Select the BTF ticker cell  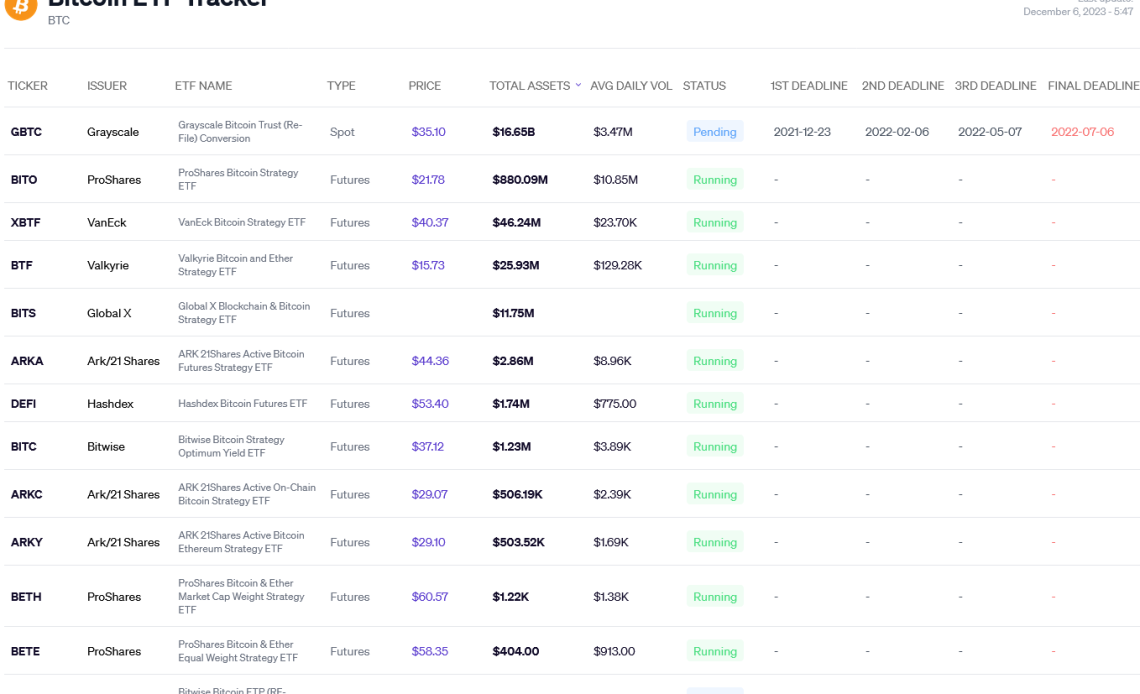pos(22,265)
